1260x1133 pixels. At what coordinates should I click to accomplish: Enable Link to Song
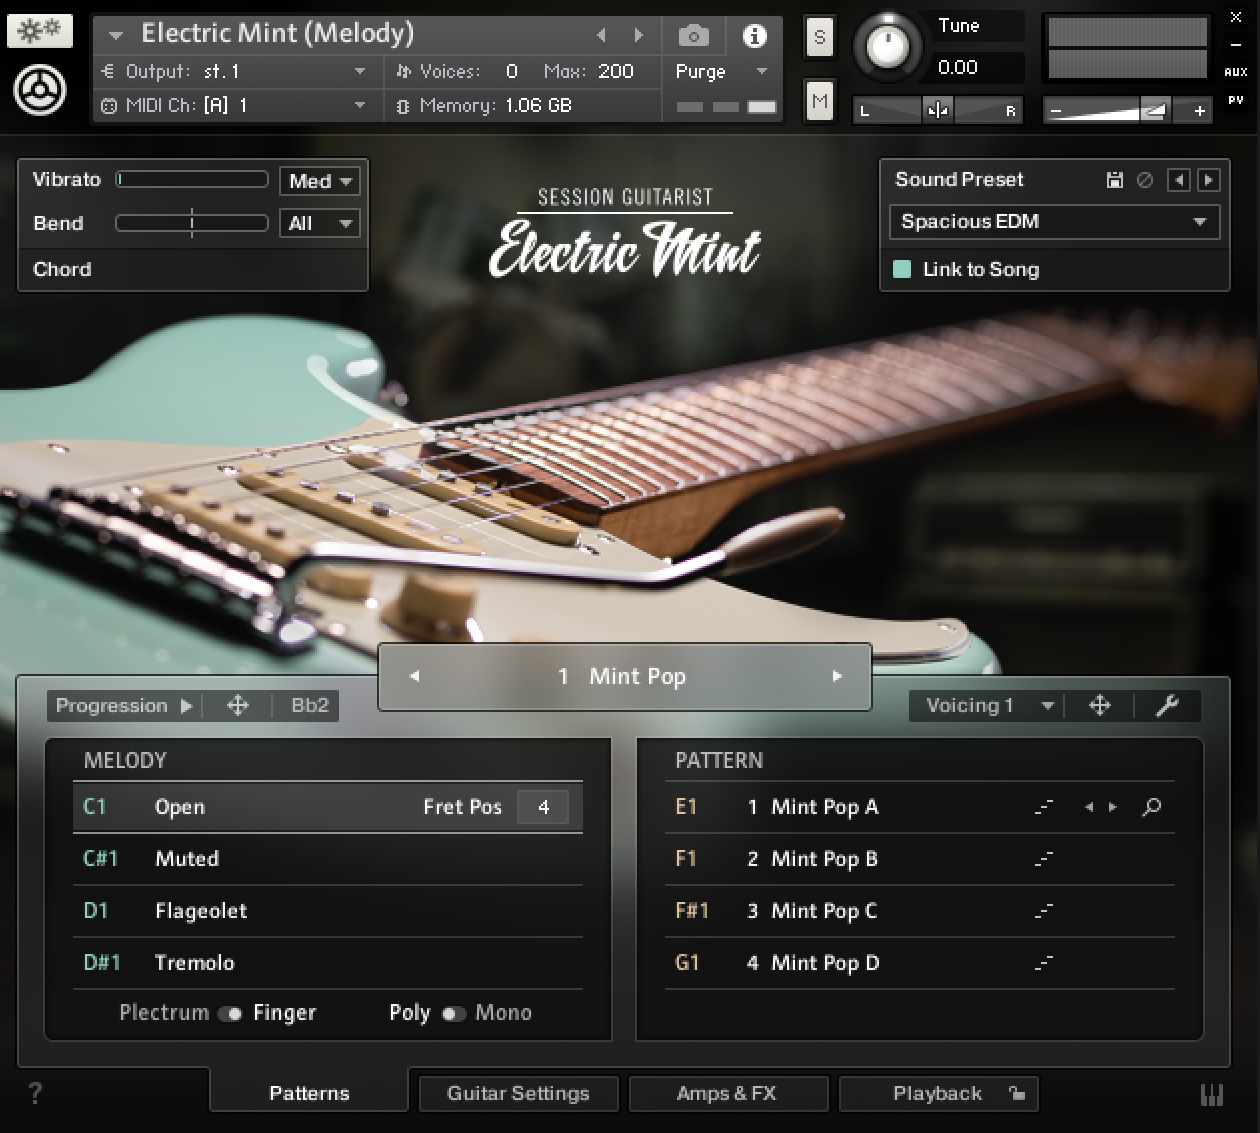[x=903, y=269]
